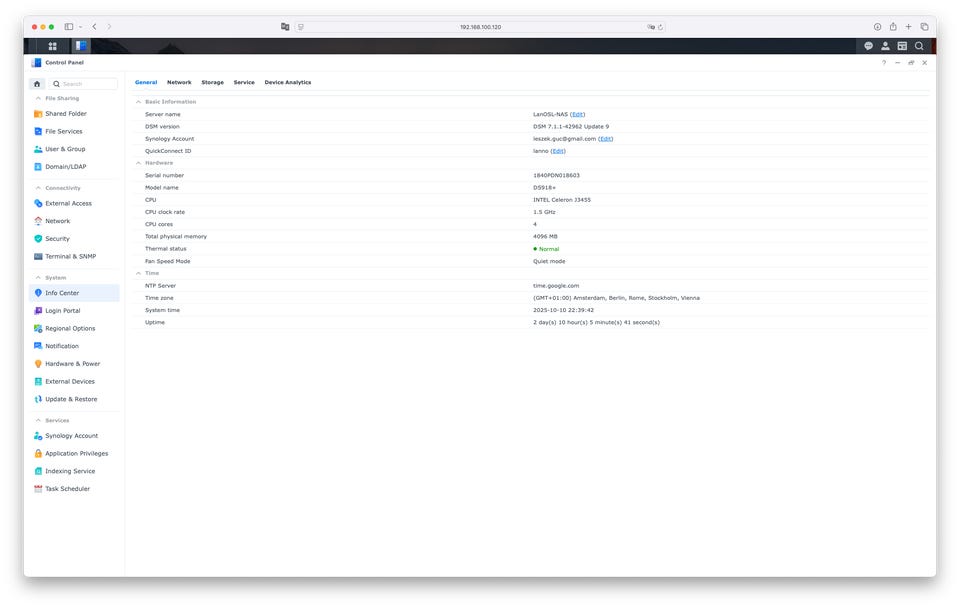Edit the server name LanOSL-NAS
Viewport: 960px width, 608px height.
[x=577, y=114]
